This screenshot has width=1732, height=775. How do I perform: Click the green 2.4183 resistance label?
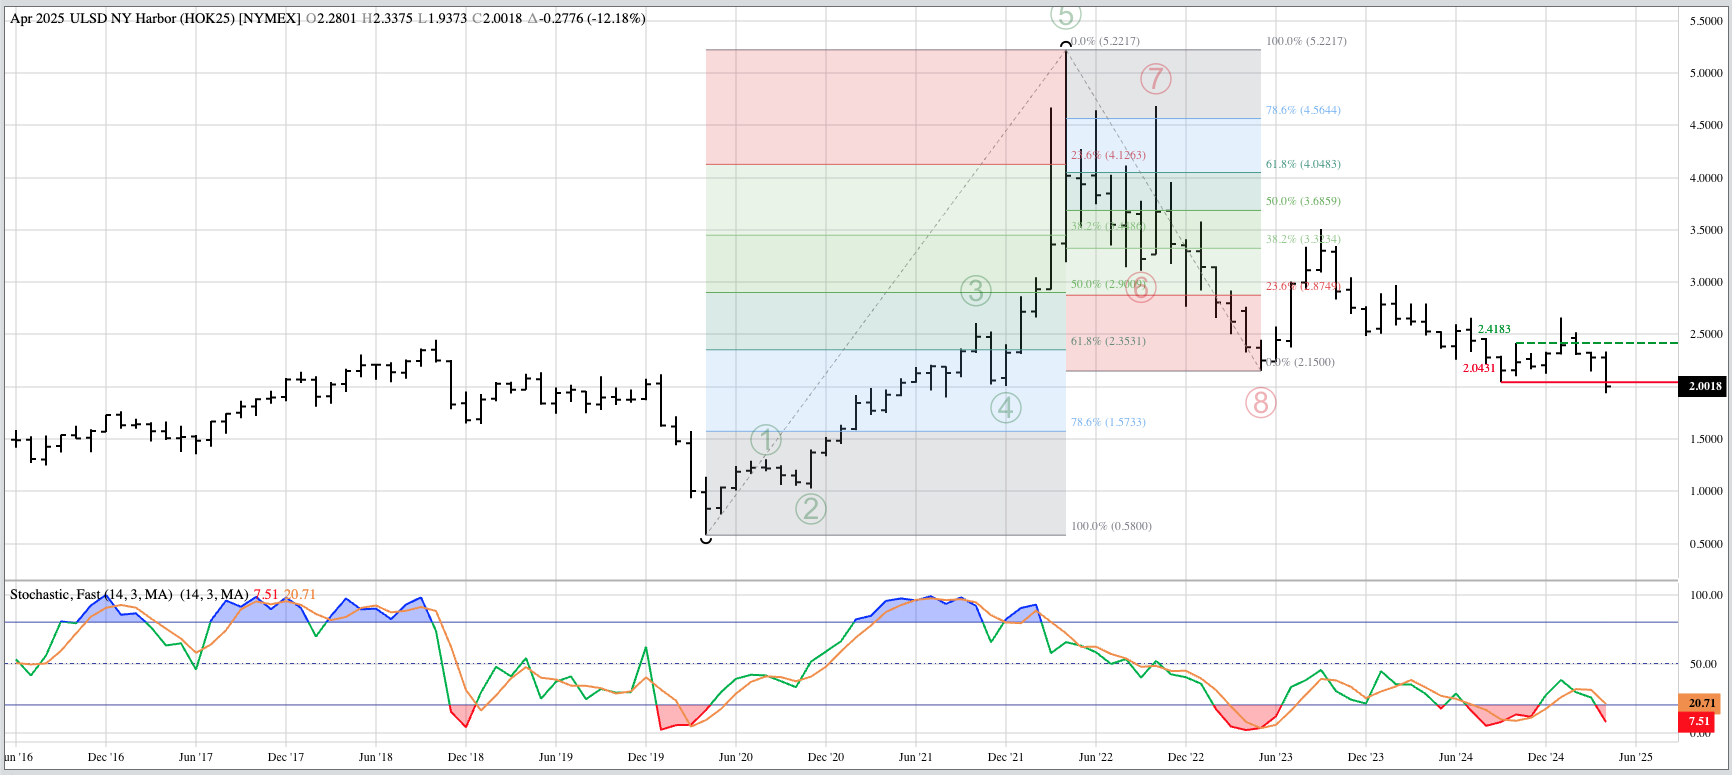(x=1494, y=329)
